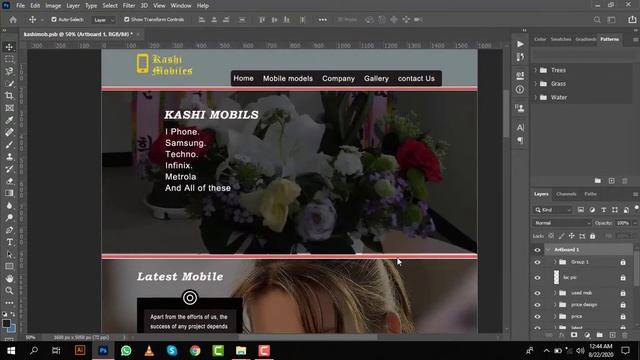
Task: Select the Clone Stamp tool
Action: click(x=9, y=157)
